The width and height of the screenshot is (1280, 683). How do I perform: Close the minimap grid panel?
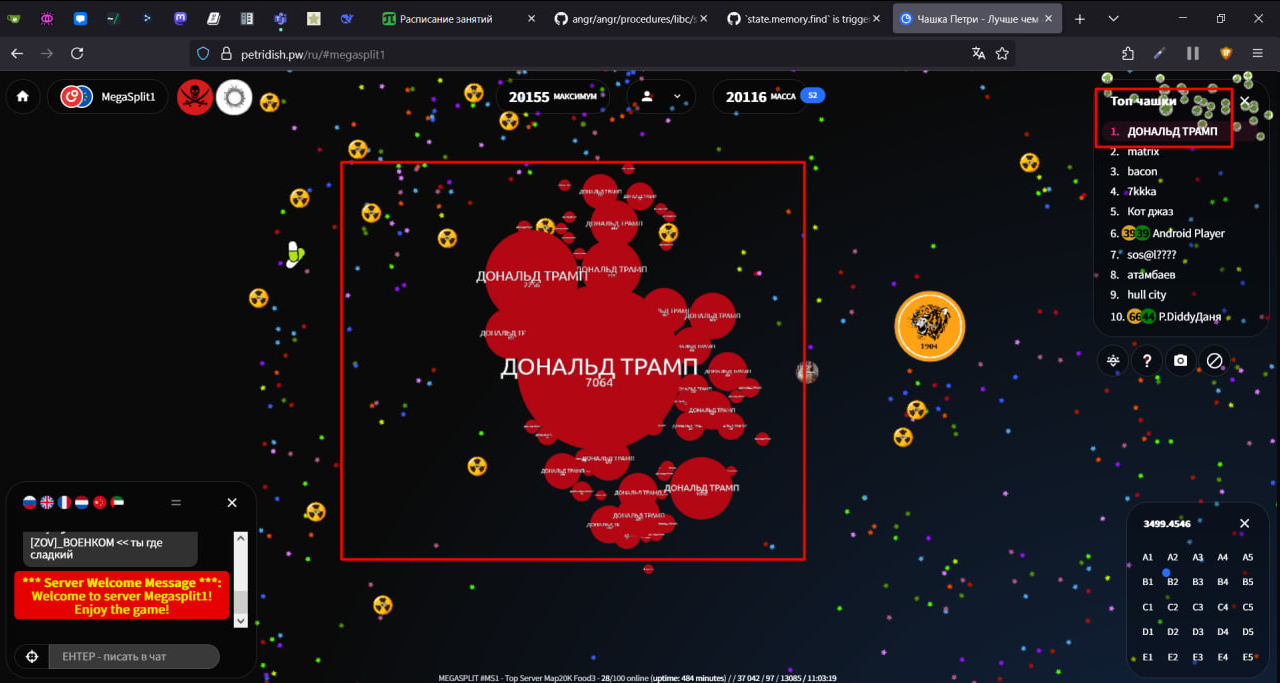(x=1245, y=523)
